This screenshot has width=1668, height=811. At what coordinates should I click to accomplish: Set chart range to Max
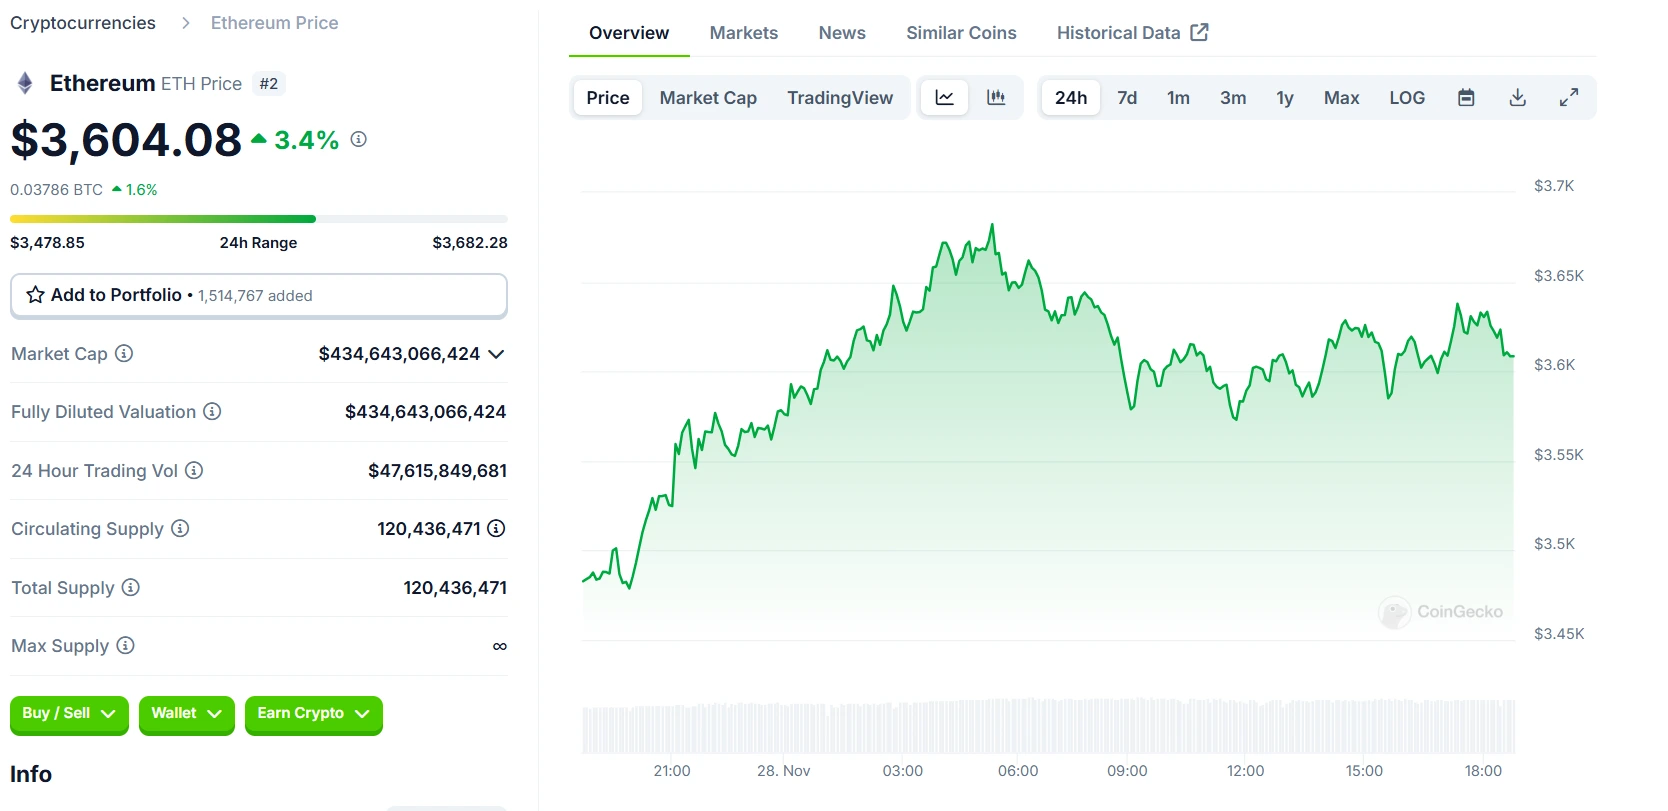click(1341, 97)
